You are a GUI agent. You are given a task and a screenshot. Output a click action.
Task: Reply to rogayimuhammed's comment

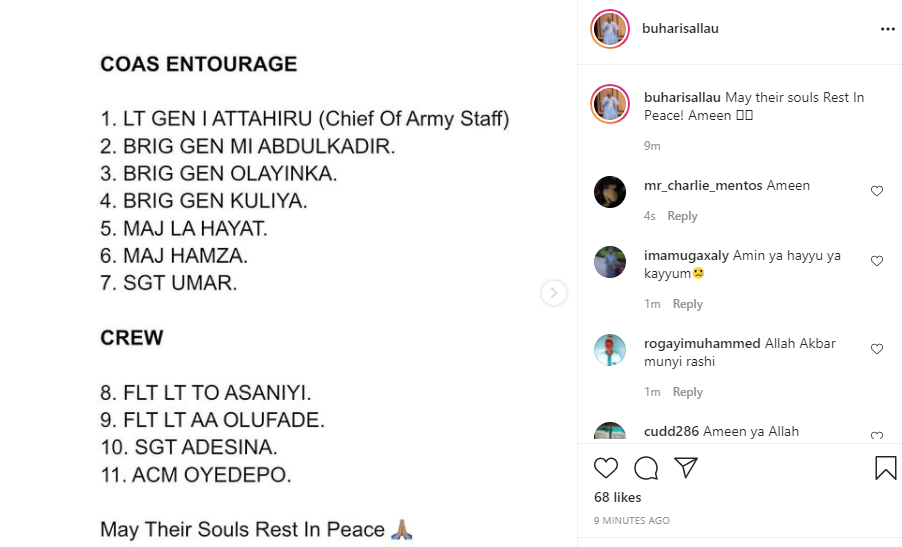coord(687,392)
